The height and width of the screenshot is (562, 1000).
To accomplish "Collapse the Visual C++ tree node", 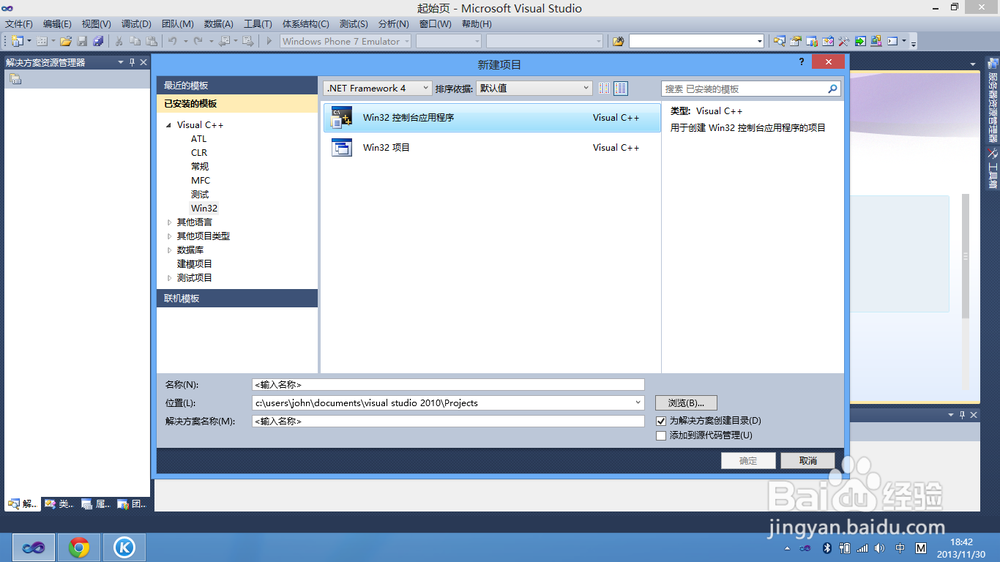I will click(x=169, y=125).
